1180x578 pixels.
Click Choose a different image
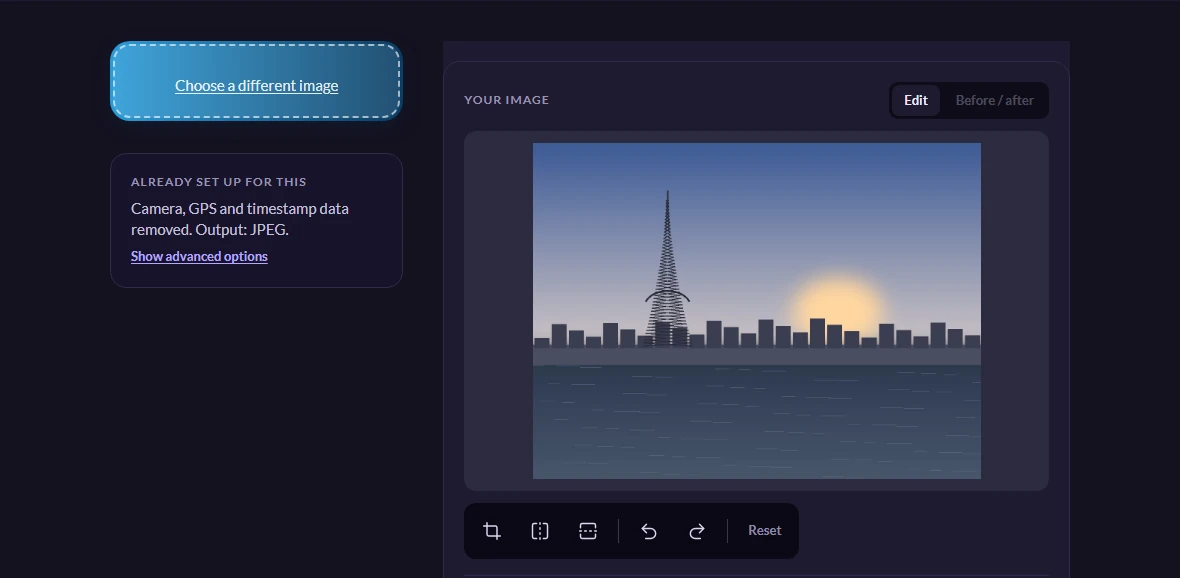pos(257,86)
